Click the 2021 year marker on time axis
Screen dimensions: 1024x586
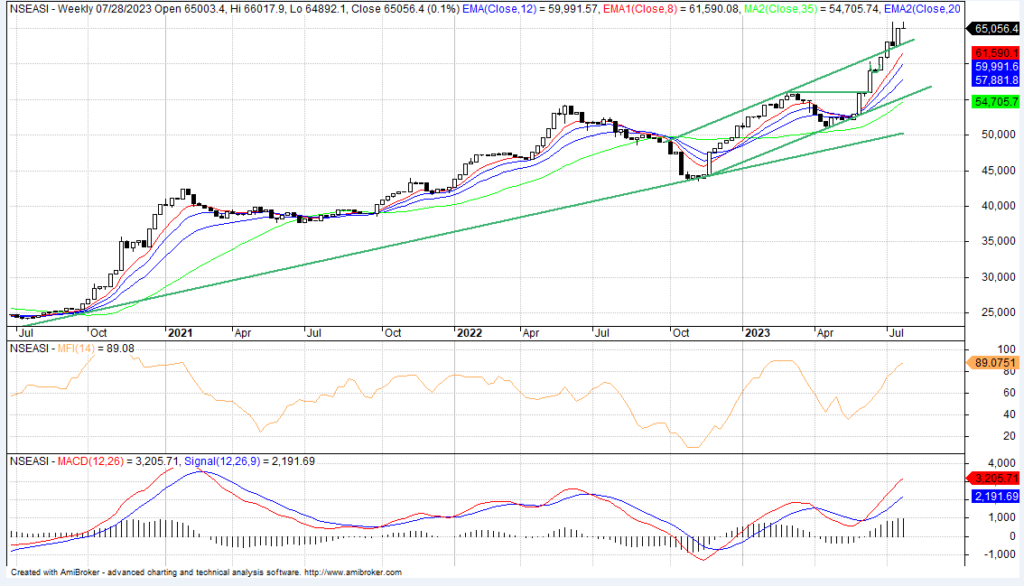click(180, 330)
